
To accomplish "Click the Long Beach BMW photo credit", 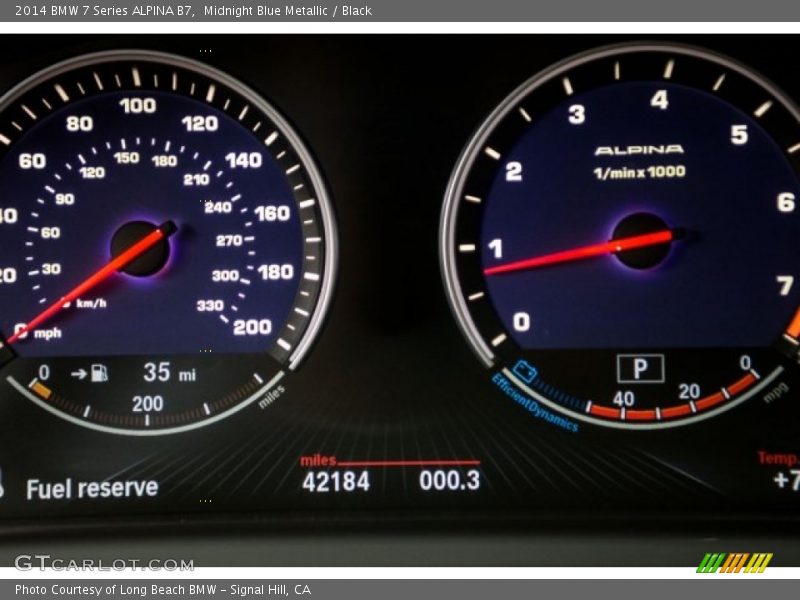I will (x=163, y=590).
